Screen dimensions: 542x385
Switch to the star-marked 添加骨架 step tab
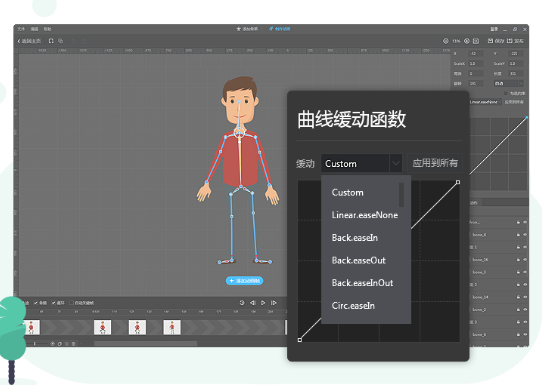(247, 29)
